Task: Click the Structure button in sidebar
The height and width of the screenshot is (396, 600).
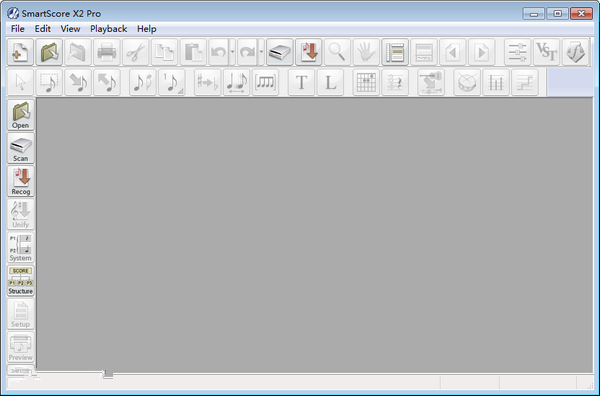Action: 21,281
